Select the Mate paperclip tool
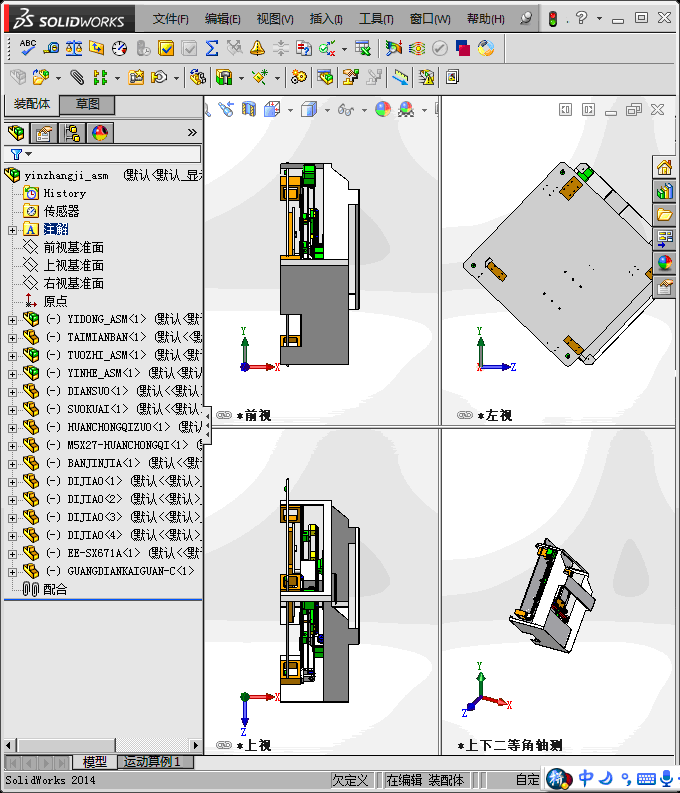Image resolution: width=680 pixels, height=793 pixels. [x=77, y=77]
